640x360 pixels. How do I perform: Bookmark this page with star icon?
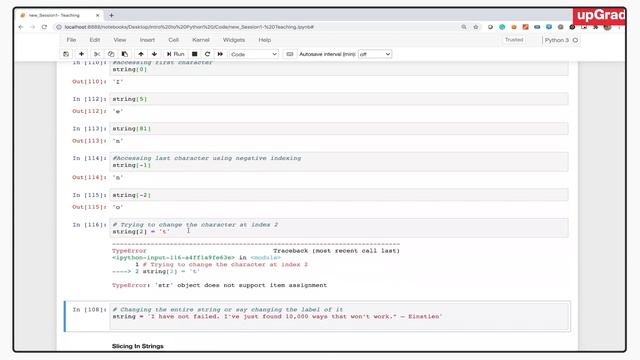[476, 27]
